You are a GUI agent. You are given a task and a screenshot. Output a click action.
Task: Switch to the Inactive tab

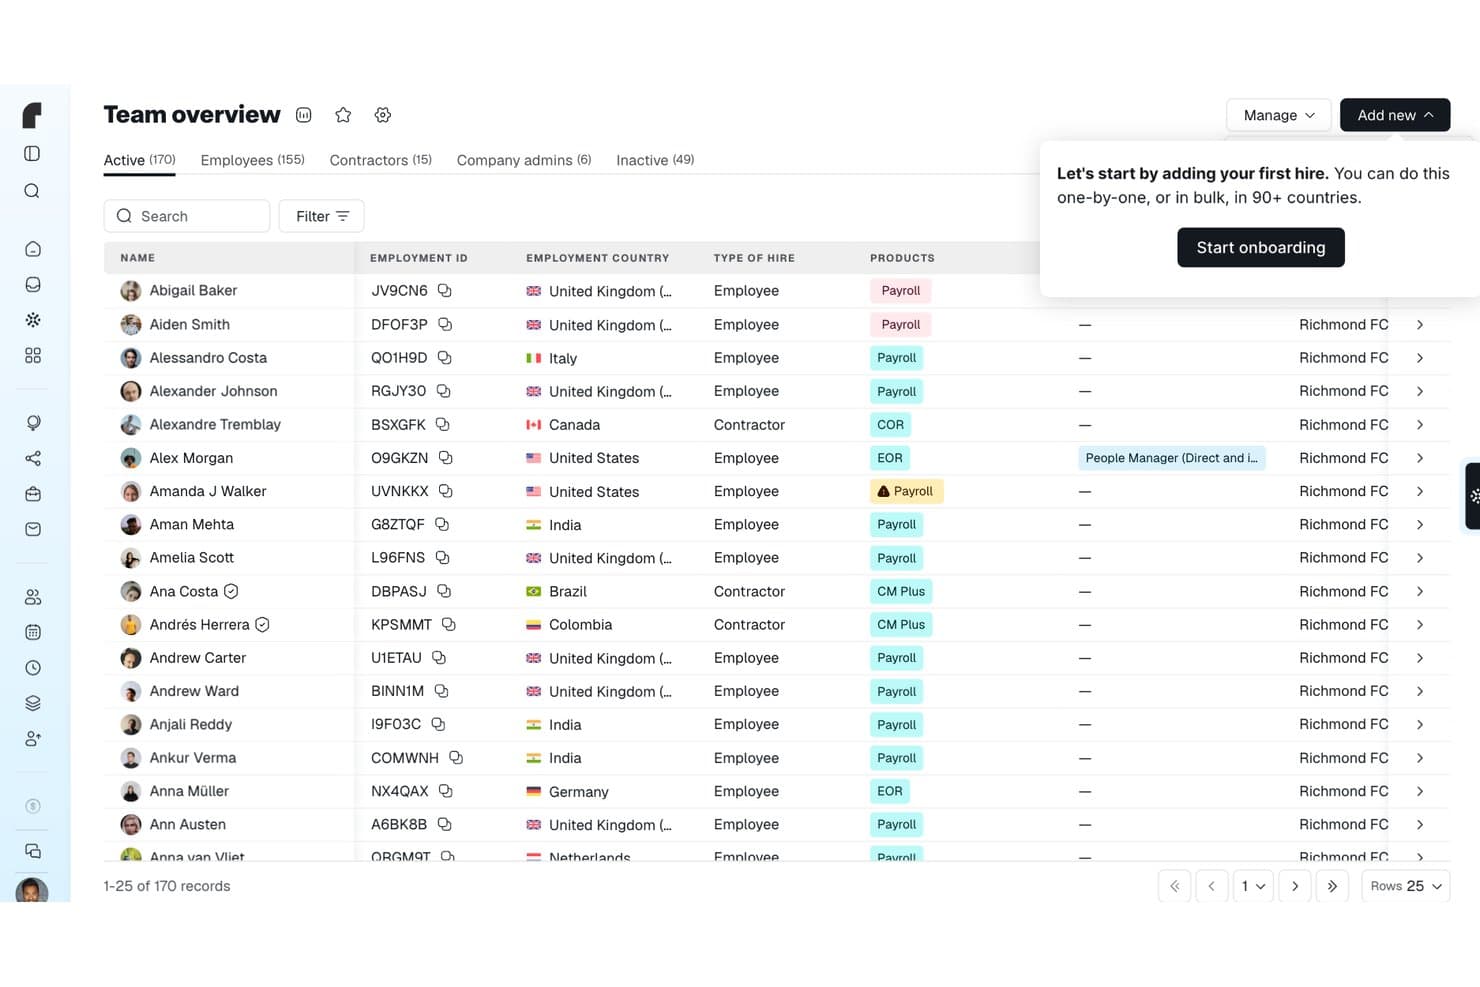click(x=655, y=160)
